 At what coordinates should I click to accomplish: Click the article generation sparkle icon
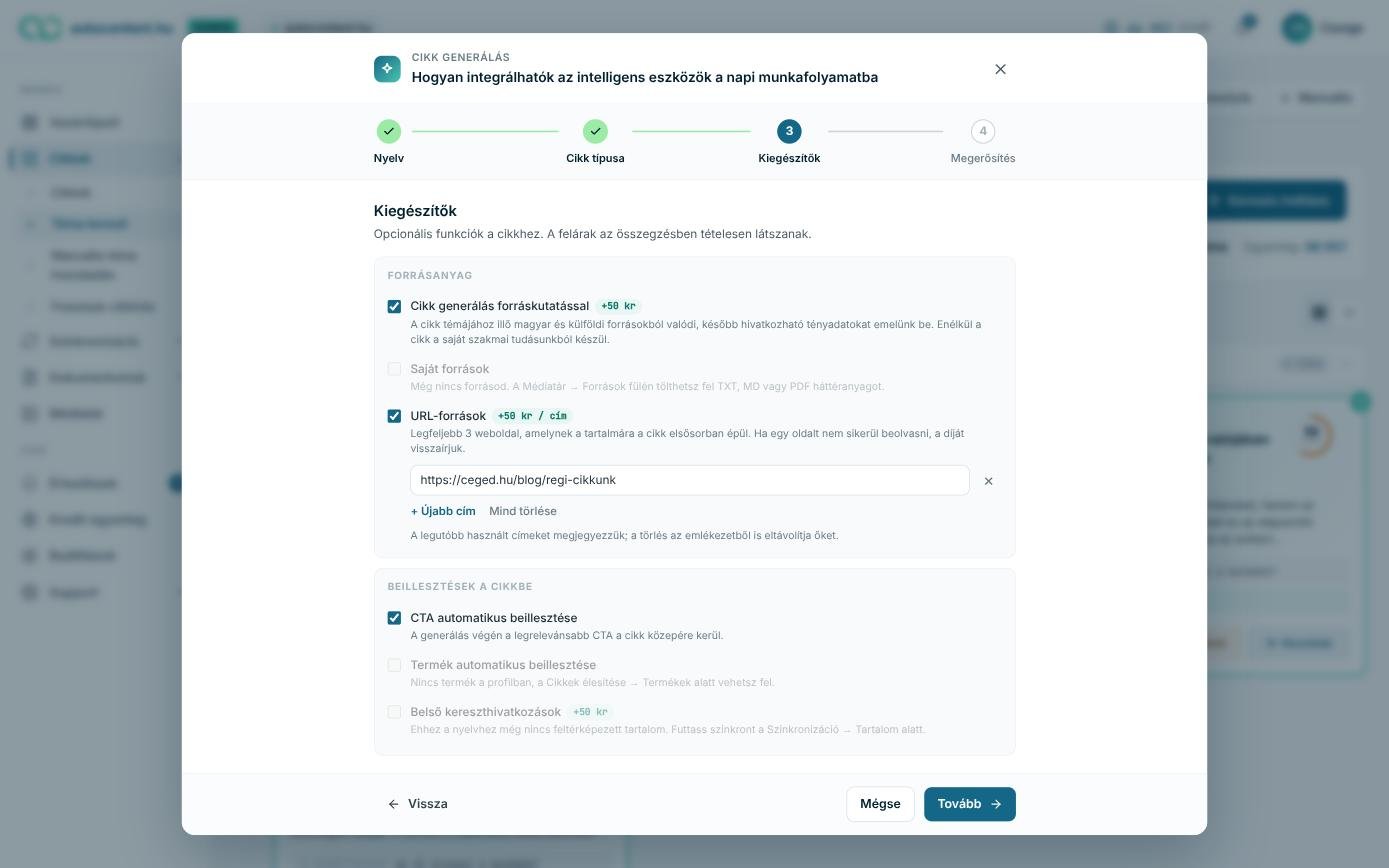[x=387, y=68]
